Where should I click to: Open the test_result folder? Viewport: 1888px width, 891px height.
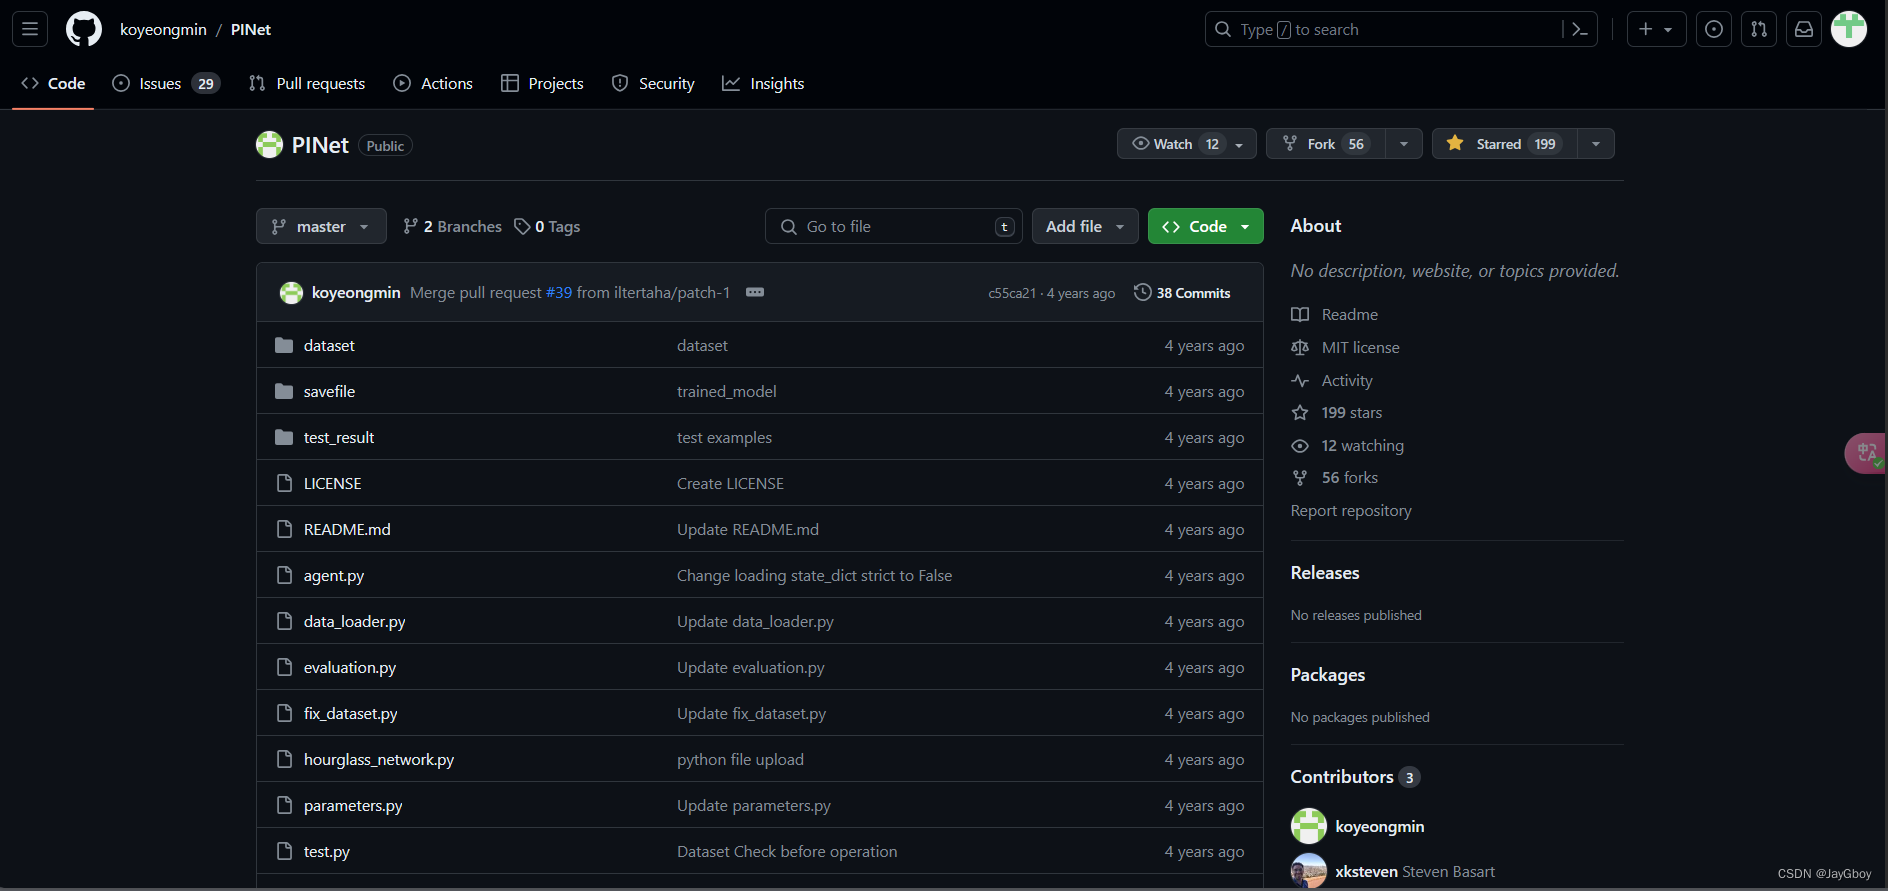339,437
